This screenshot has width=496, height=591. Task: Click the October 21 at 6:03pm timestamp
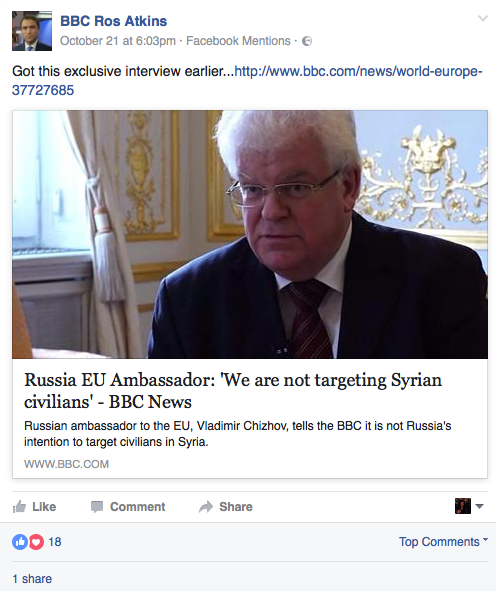point(118,41)
